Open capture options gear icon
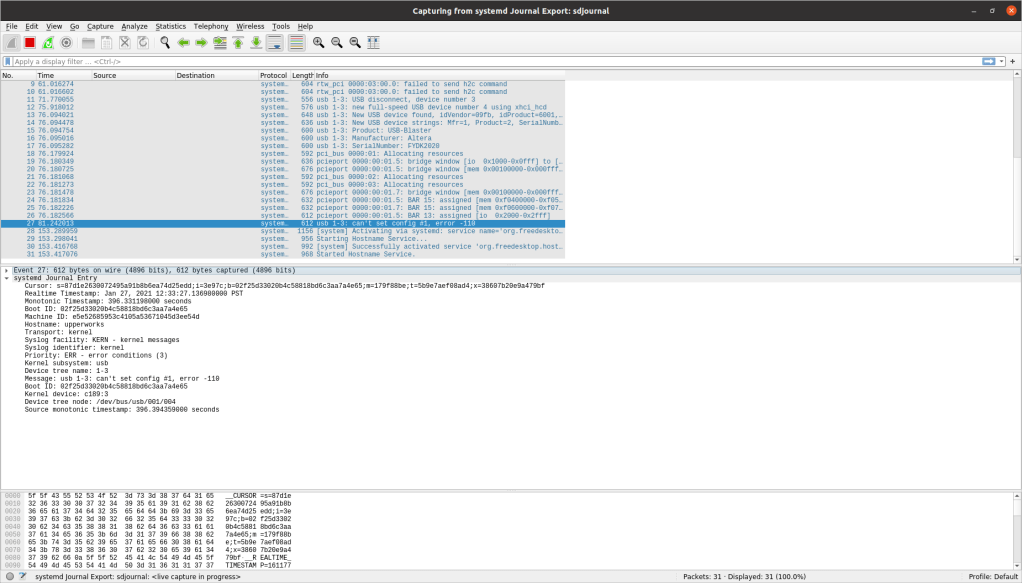Viewport: 1022px width, 583px height. [66, 43]
